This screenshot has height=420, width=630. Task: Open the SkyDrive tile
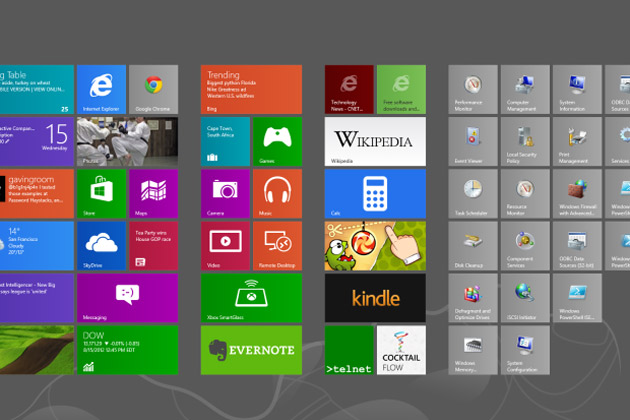click(x=101, y=245)
